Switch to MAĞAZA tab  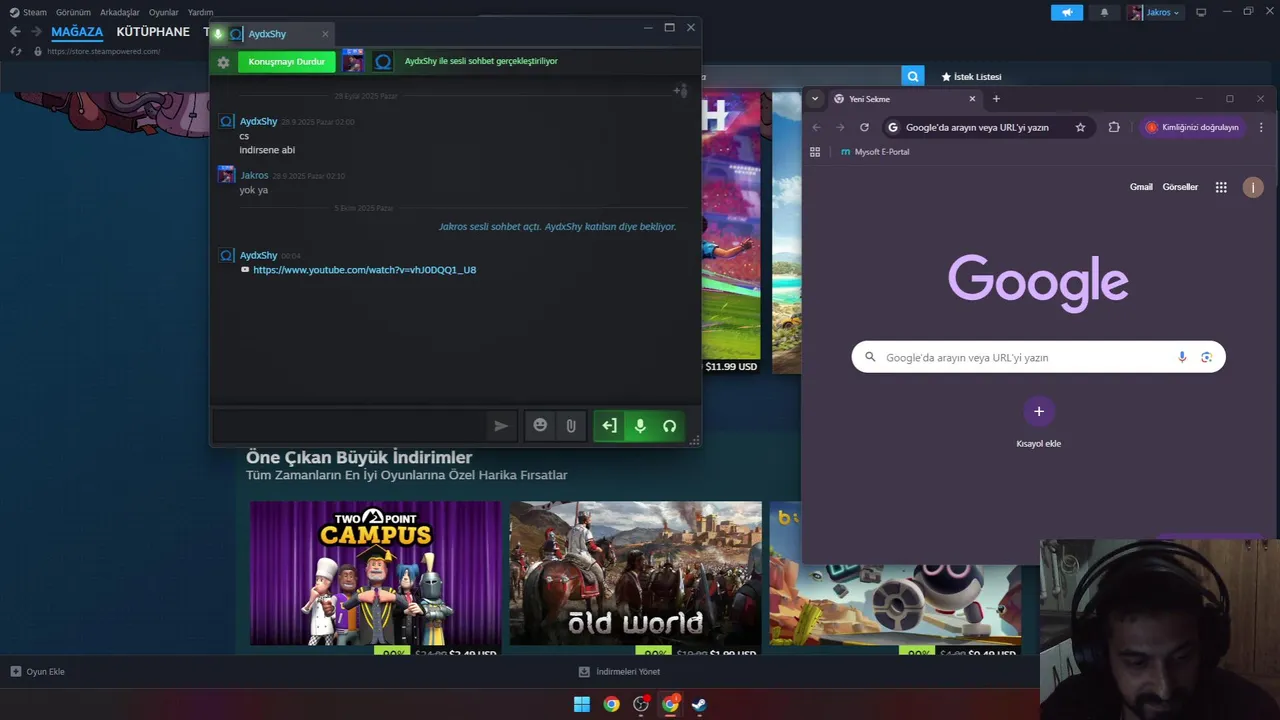point(77,32)
